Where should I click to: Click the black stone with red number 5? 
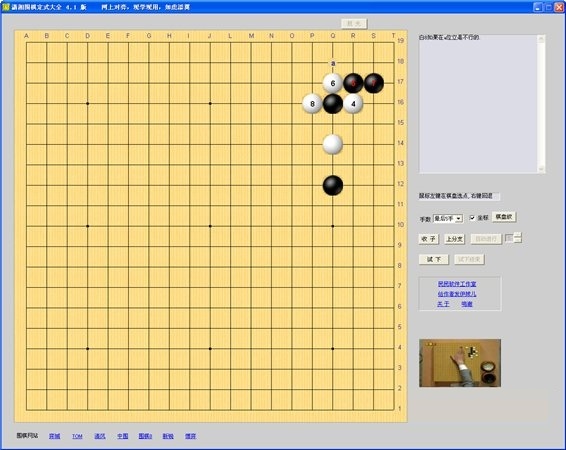(x=353, y=83)
